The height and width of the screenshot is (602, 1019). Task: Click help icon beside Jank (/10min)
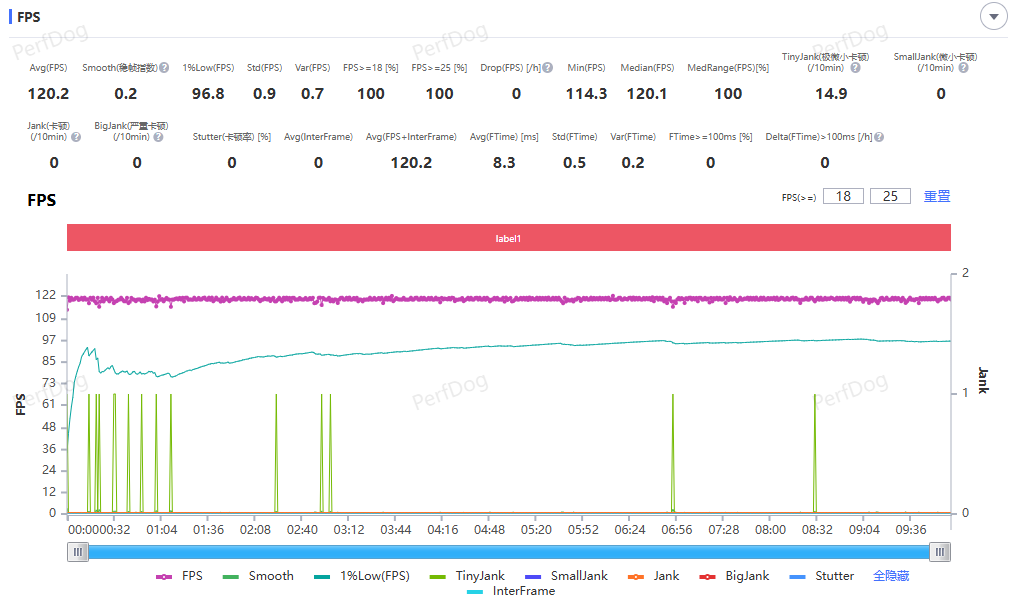[76, 137]
